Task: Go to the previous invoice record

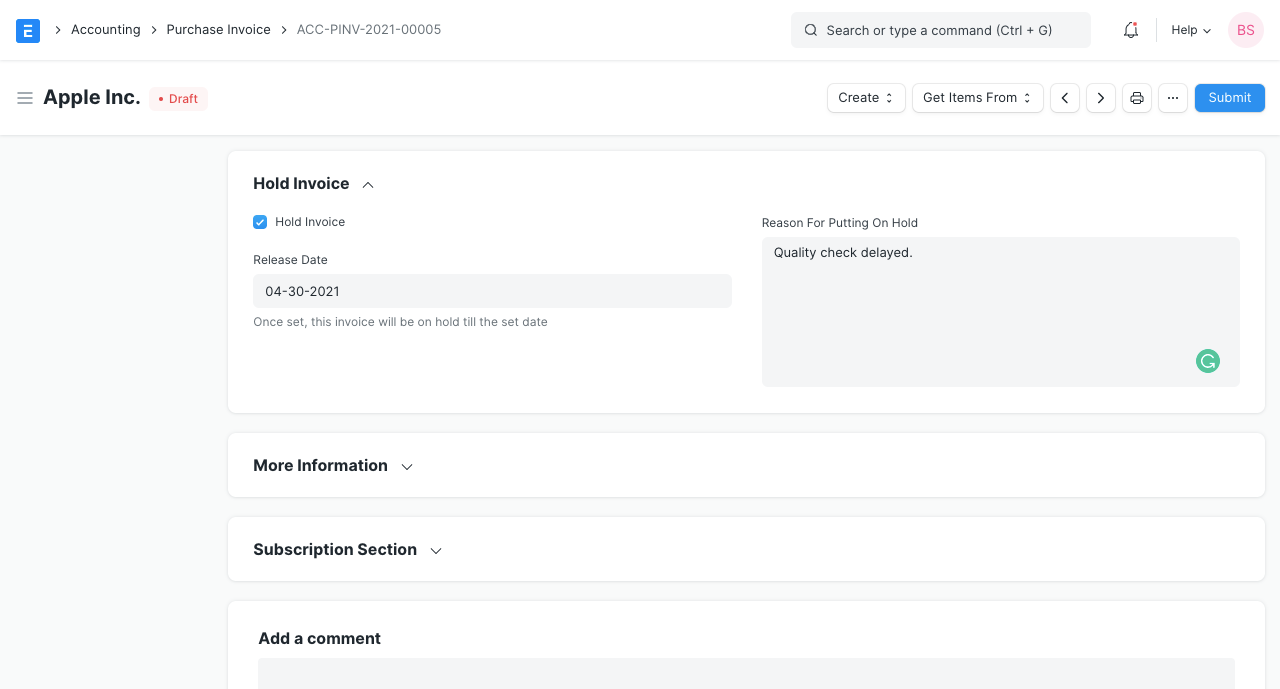Action: 1065,98
